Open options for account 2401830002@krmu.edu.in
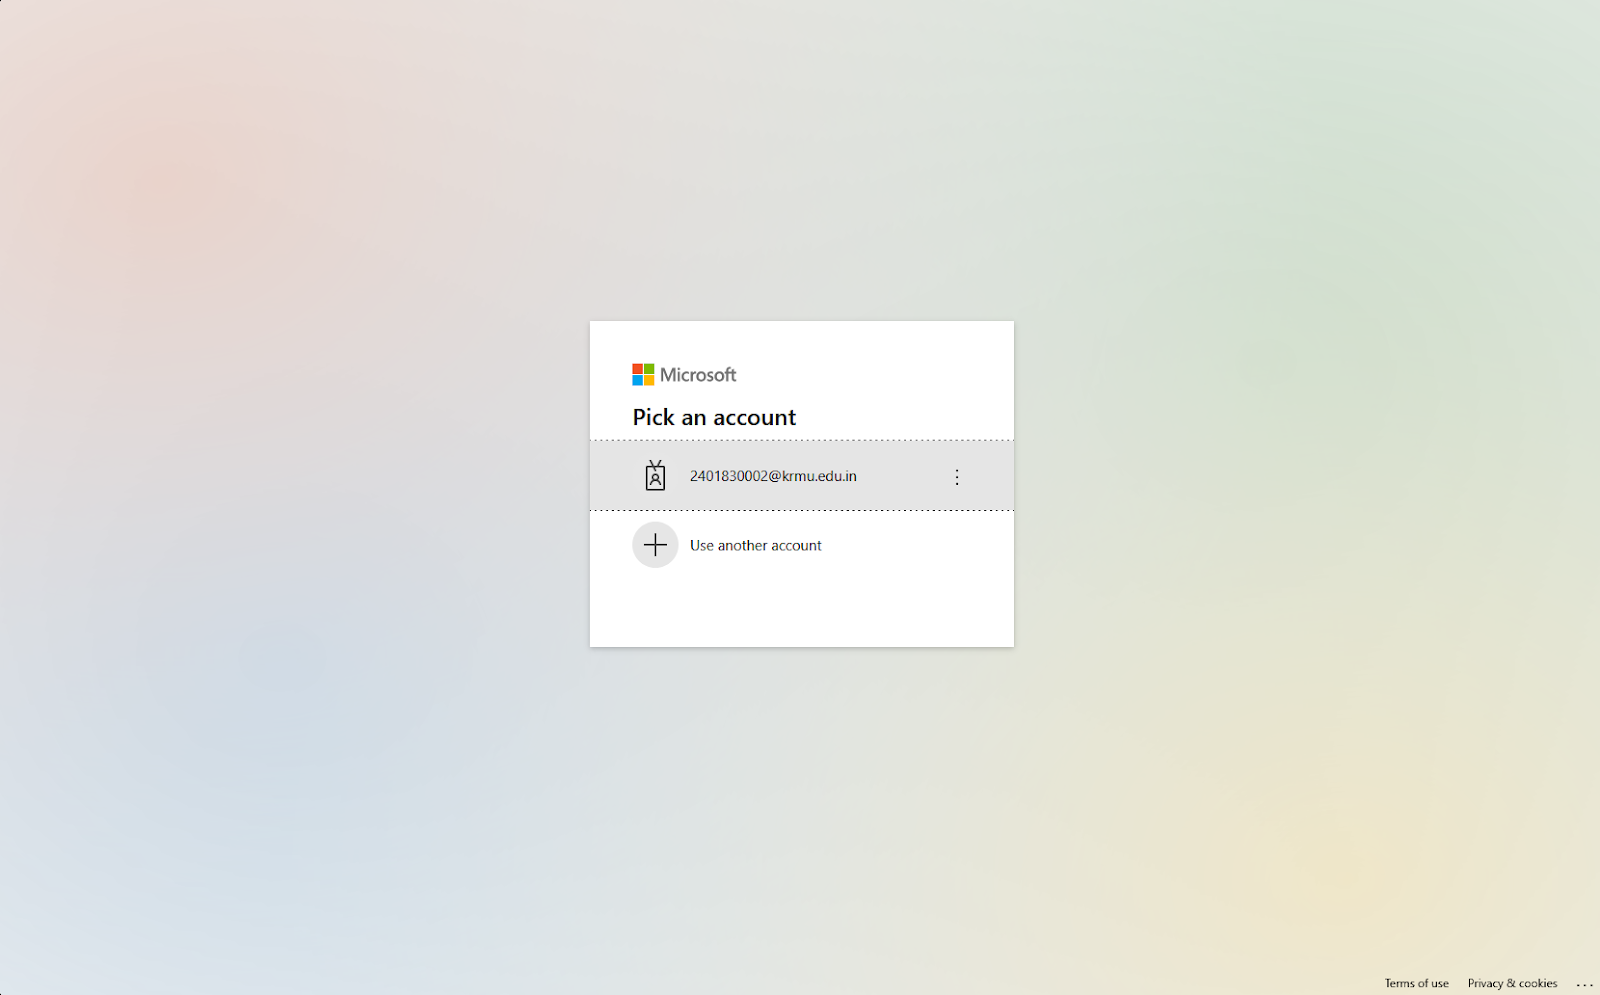Viewport: 1600px width, 995px height. coord(957,476)
